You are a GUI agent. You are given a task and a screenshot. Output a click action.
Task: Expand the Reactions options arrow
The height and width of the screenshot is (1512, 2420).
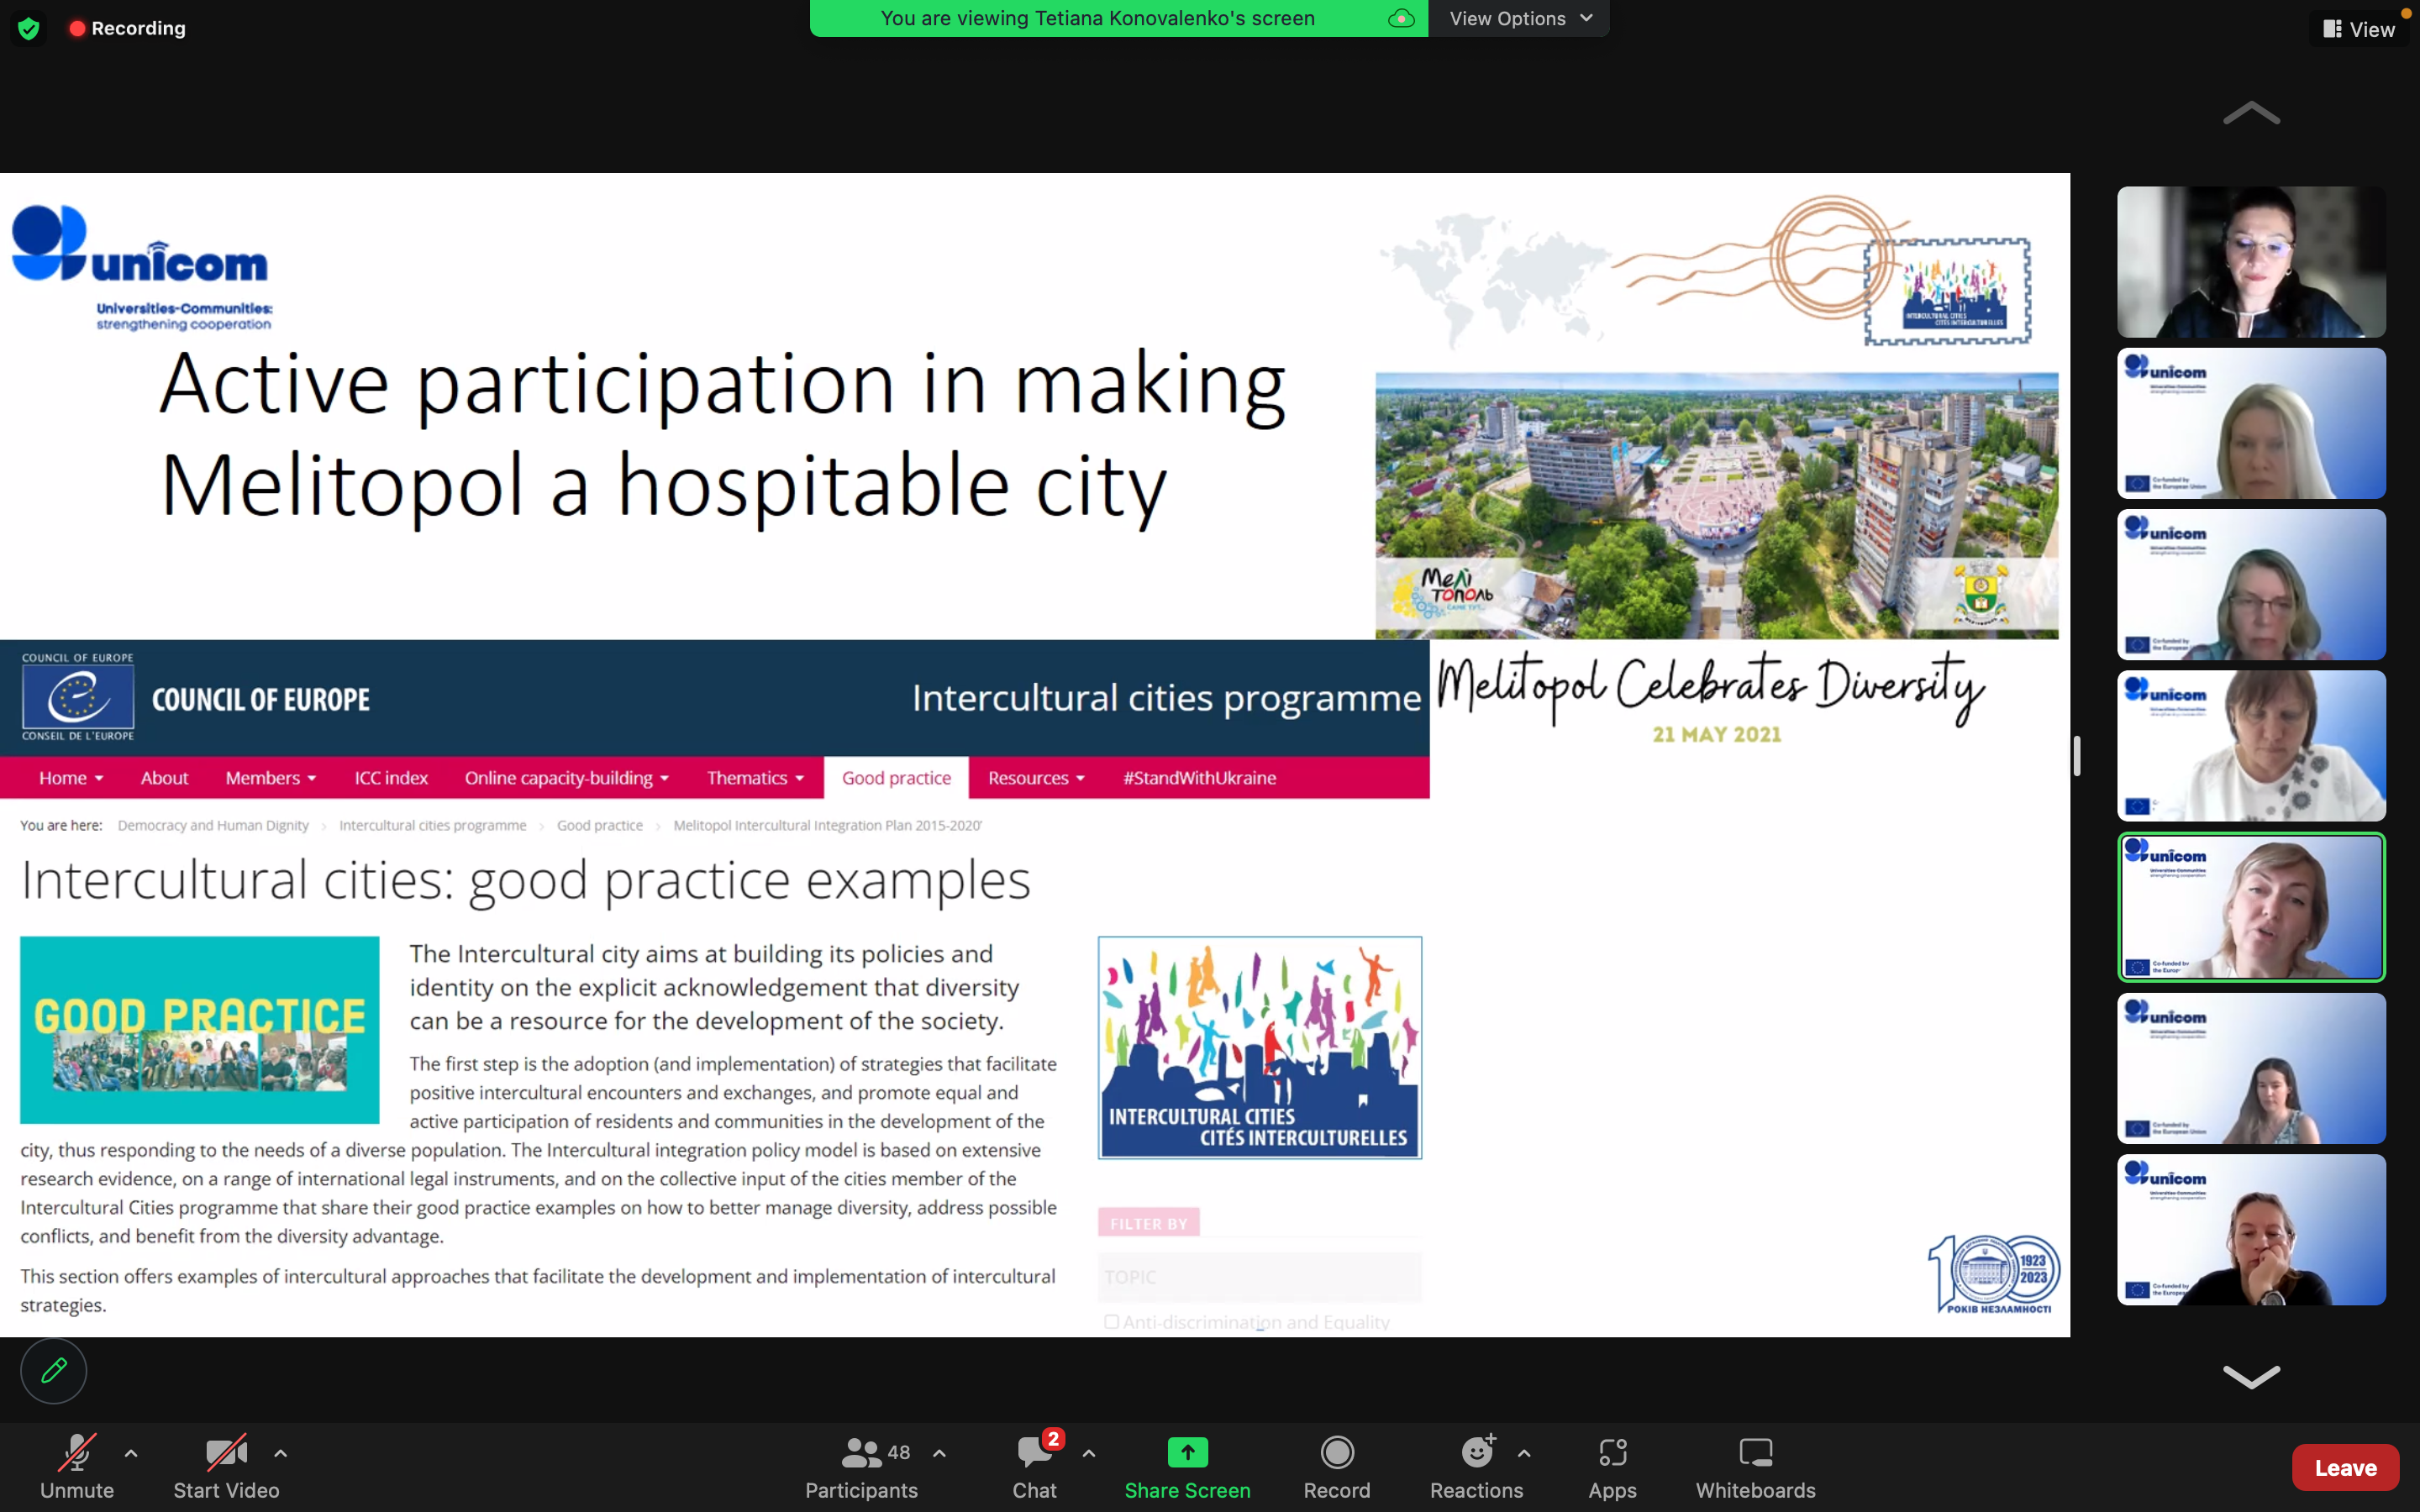click(1524, 1453)
